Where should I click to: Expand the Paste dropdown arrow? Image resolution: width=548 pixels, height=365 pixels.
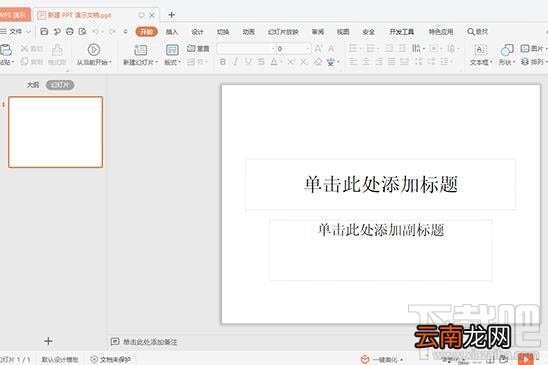pyautogui.click(x=13, y=63)
